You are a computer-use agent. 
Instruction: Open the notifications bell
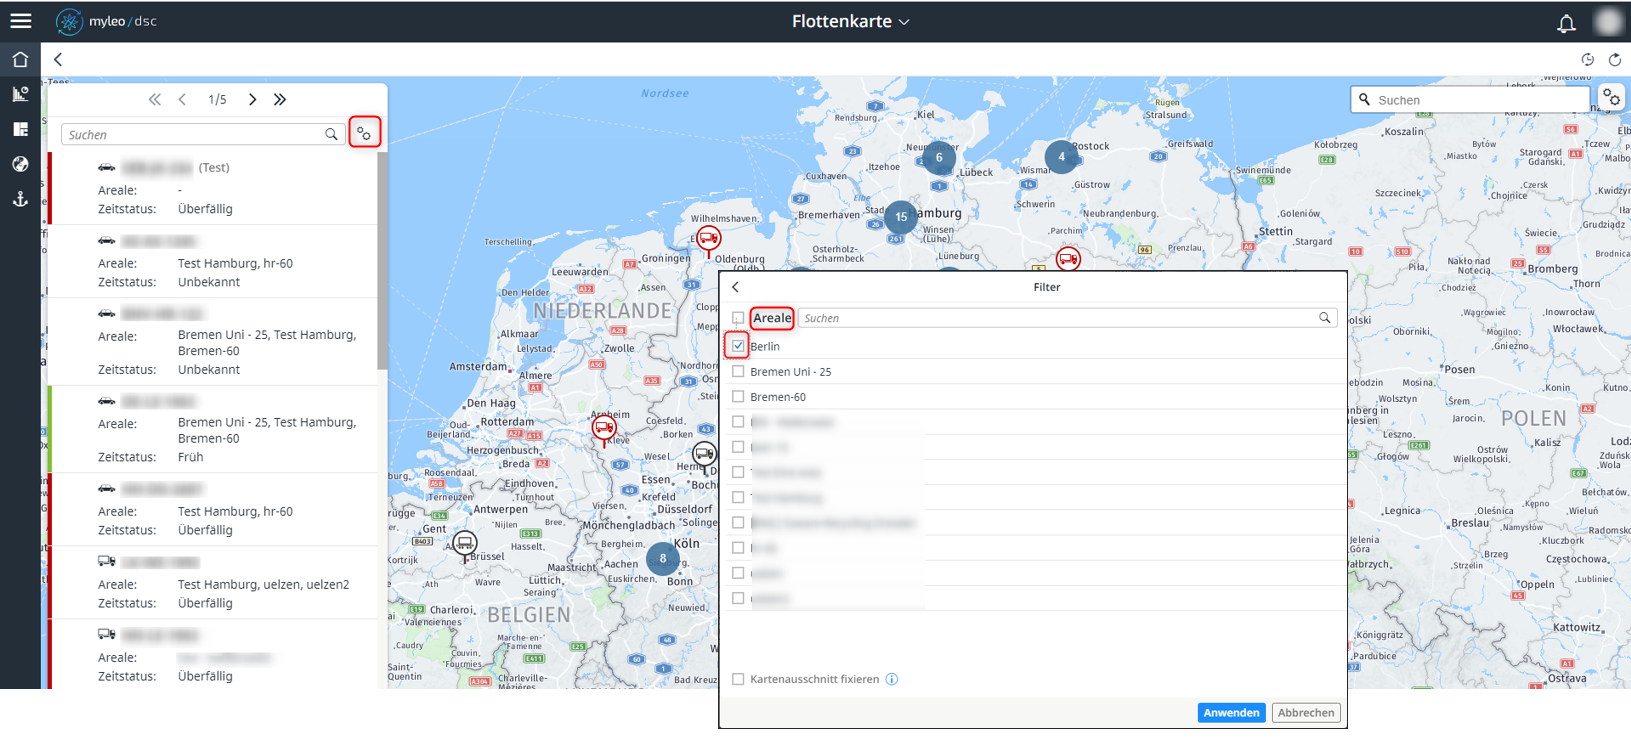(1566, 22)
